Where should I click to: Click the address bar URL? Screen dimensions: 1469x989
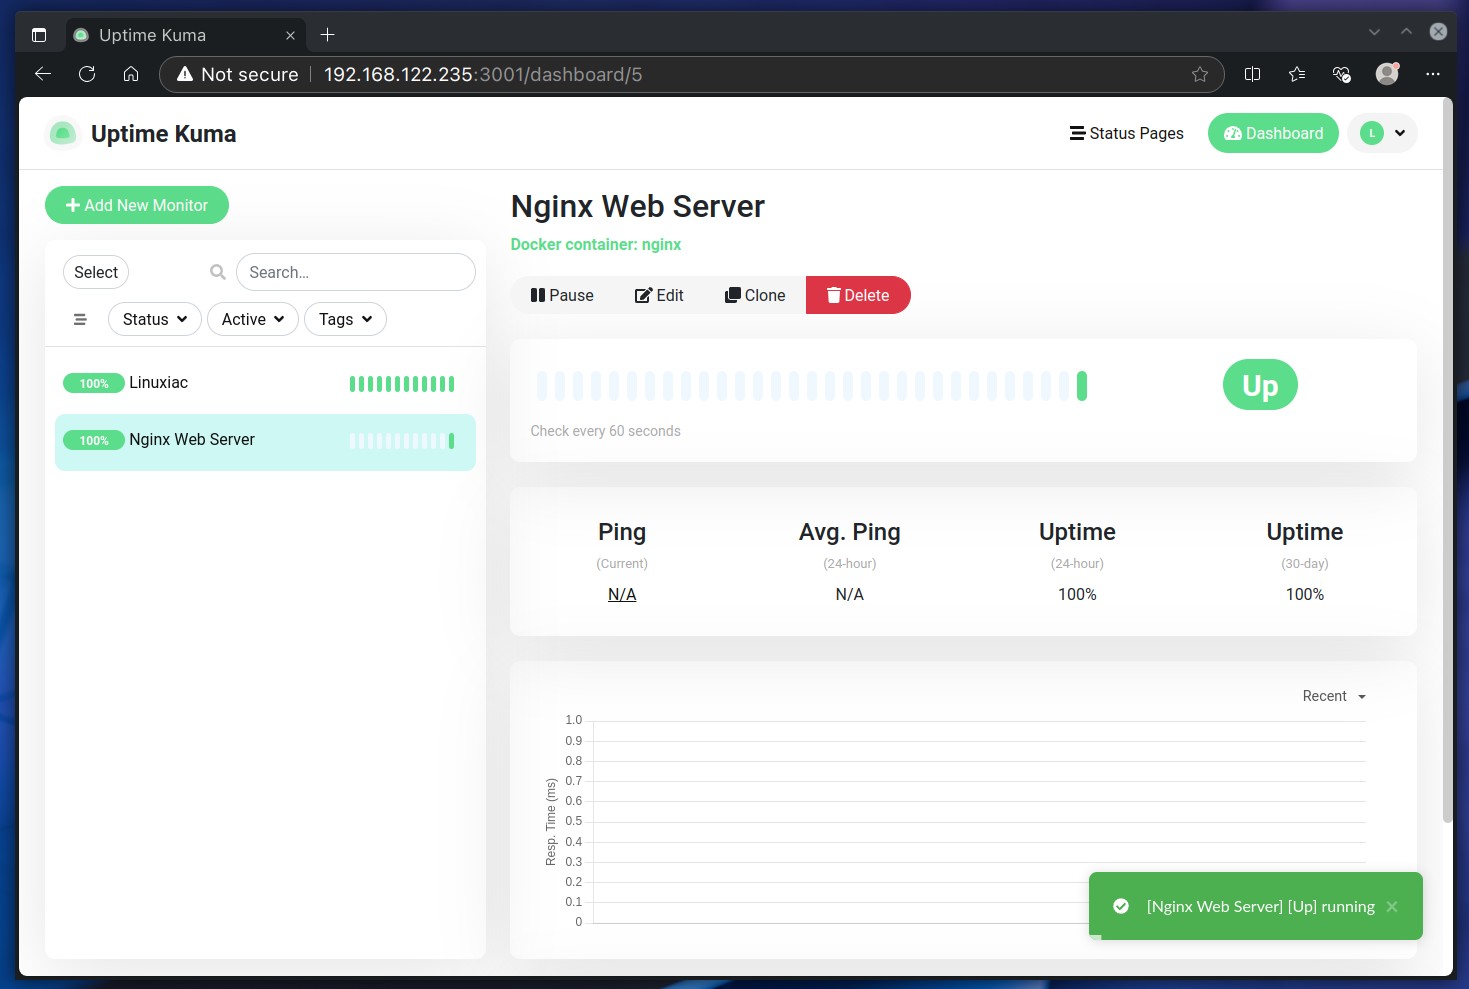click(x=483, y=74)
